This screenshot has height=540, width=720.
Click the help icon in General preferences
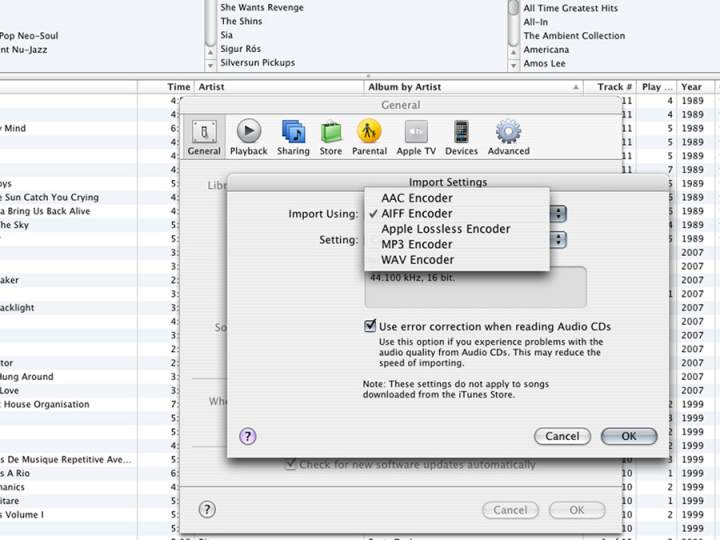(x=207, y=509)
